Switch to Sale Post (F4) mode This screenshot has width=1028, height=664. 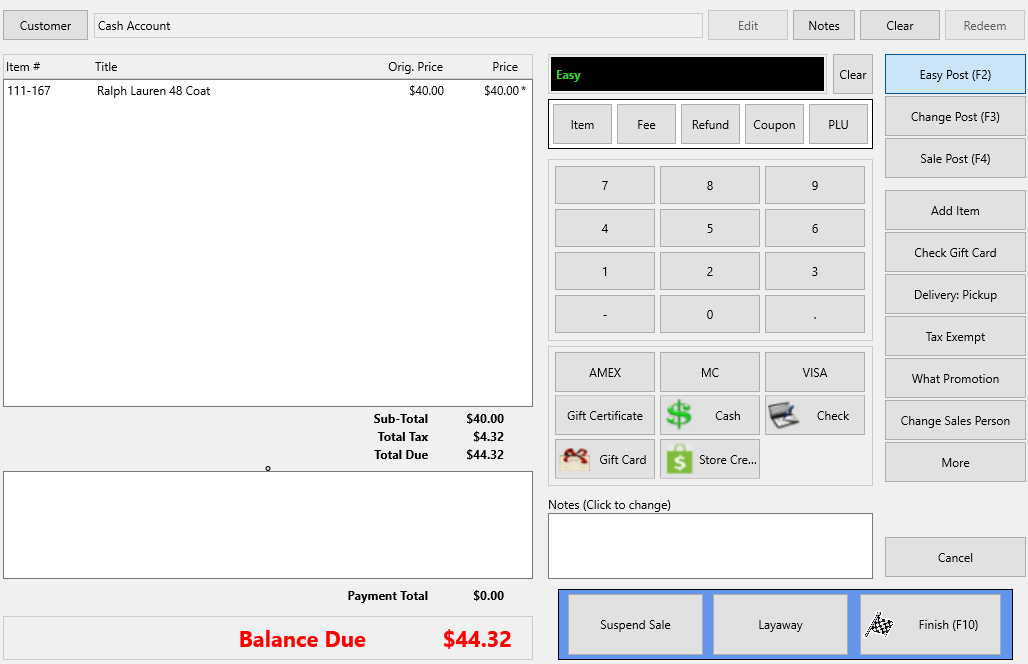[955, 159]
